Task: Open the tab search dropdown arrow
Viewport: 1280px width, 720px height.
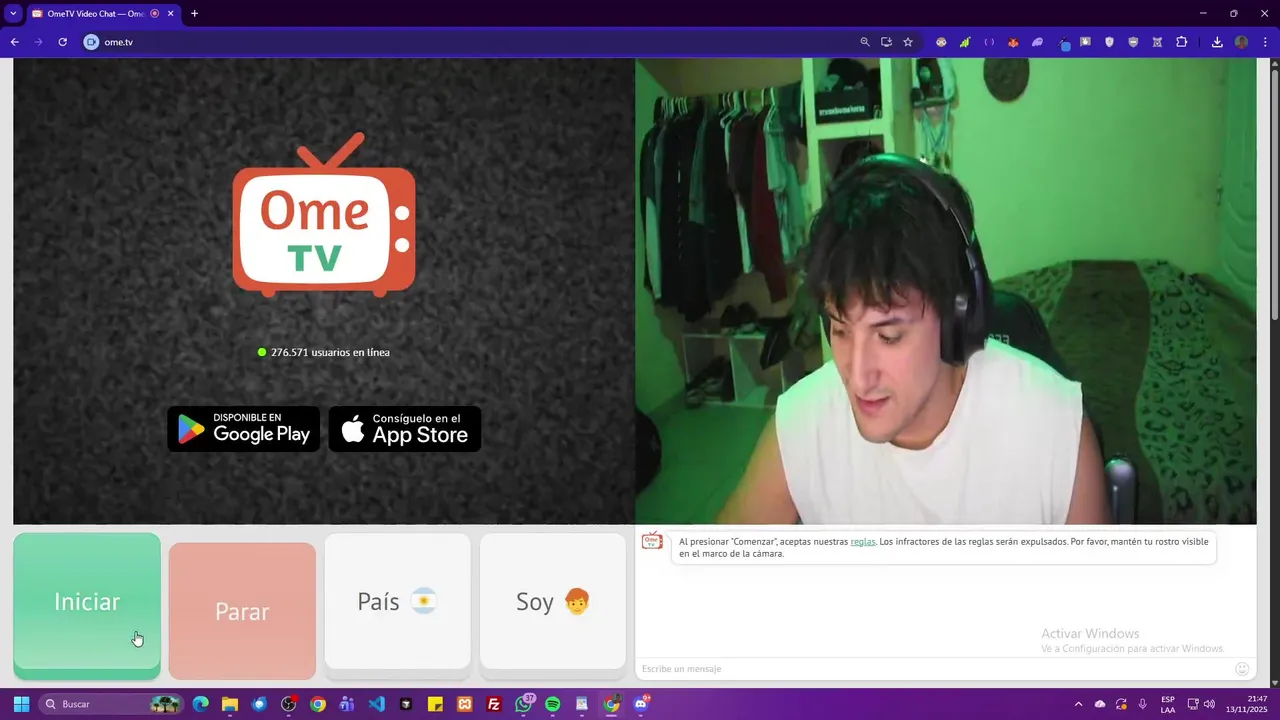Action: tap(13, 14)
